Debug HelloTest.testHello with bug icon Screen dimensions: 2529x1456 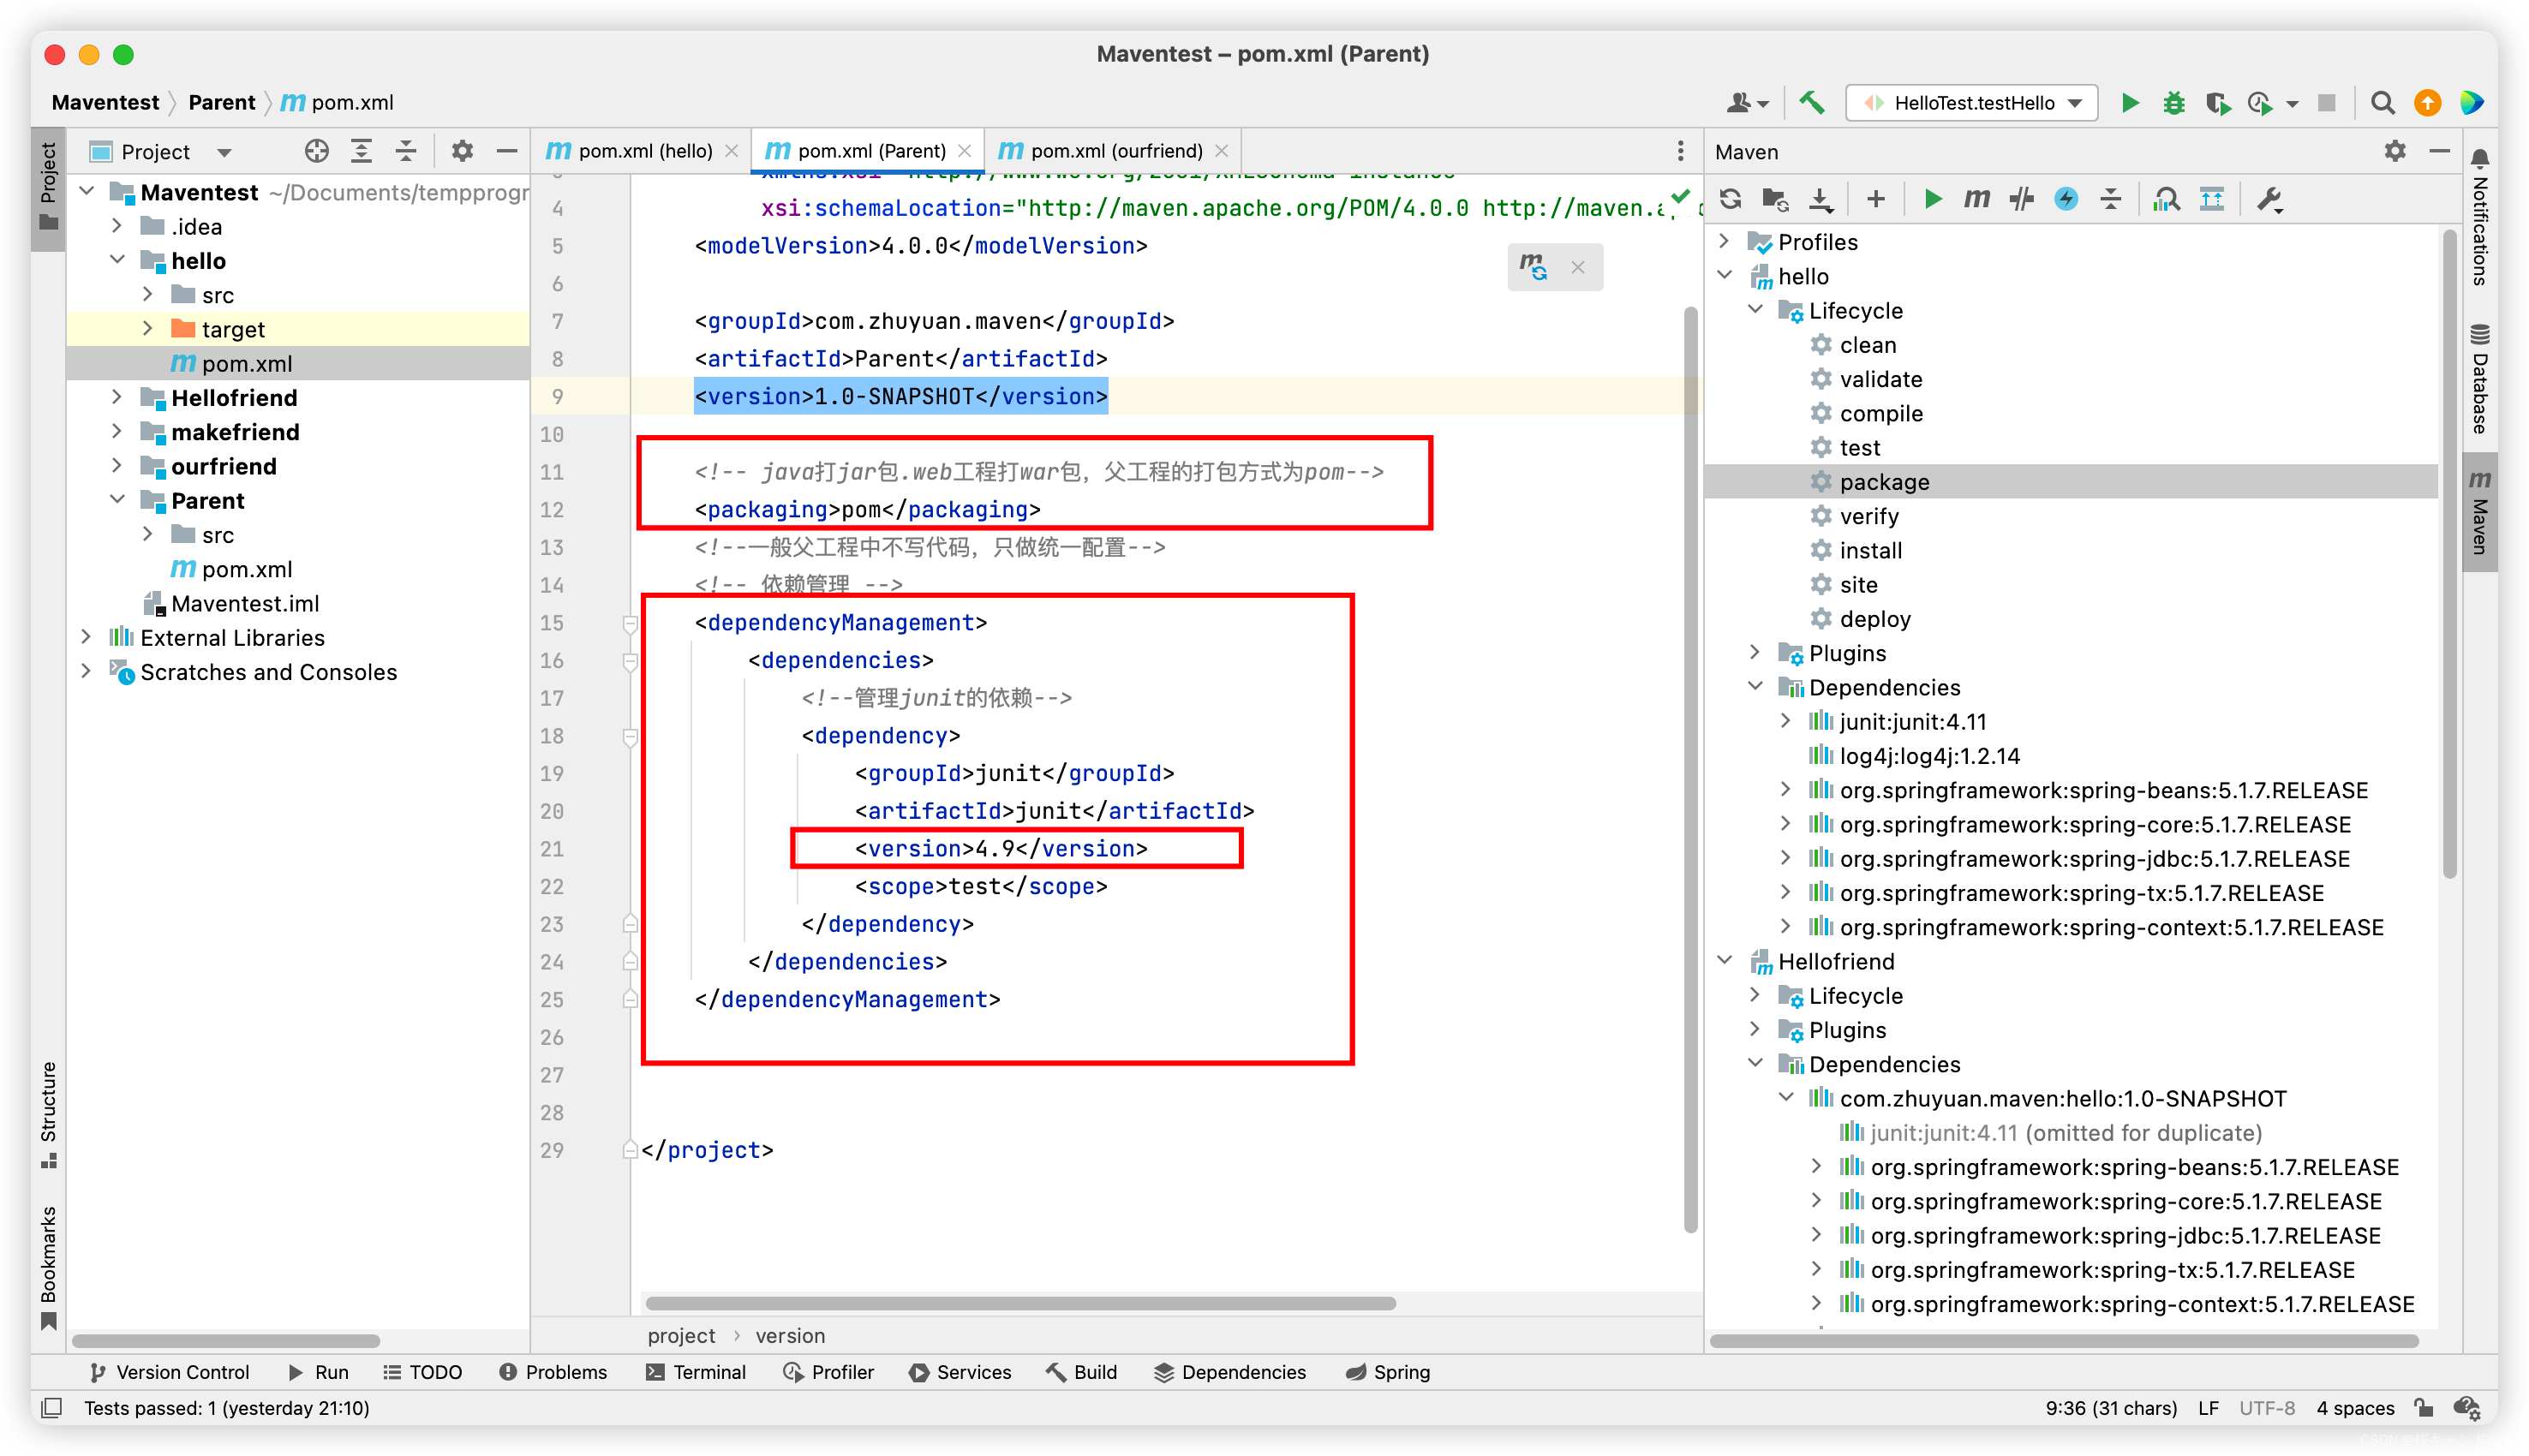click(x=2173, y=103)
